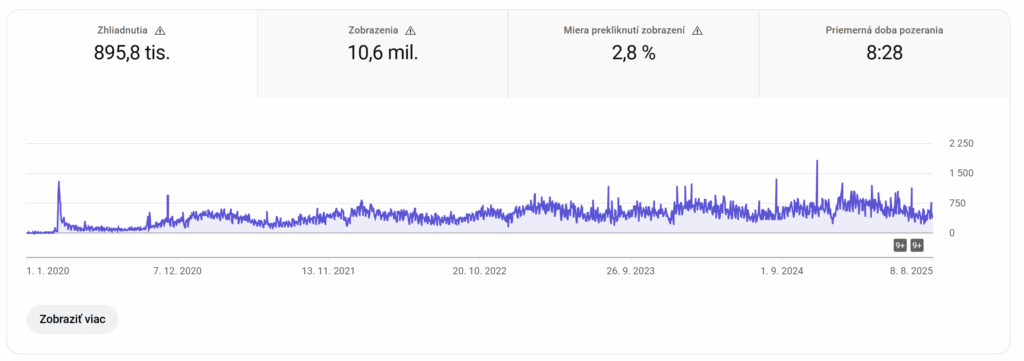Click the 13. 11. 2021 date label

(328, 270)
